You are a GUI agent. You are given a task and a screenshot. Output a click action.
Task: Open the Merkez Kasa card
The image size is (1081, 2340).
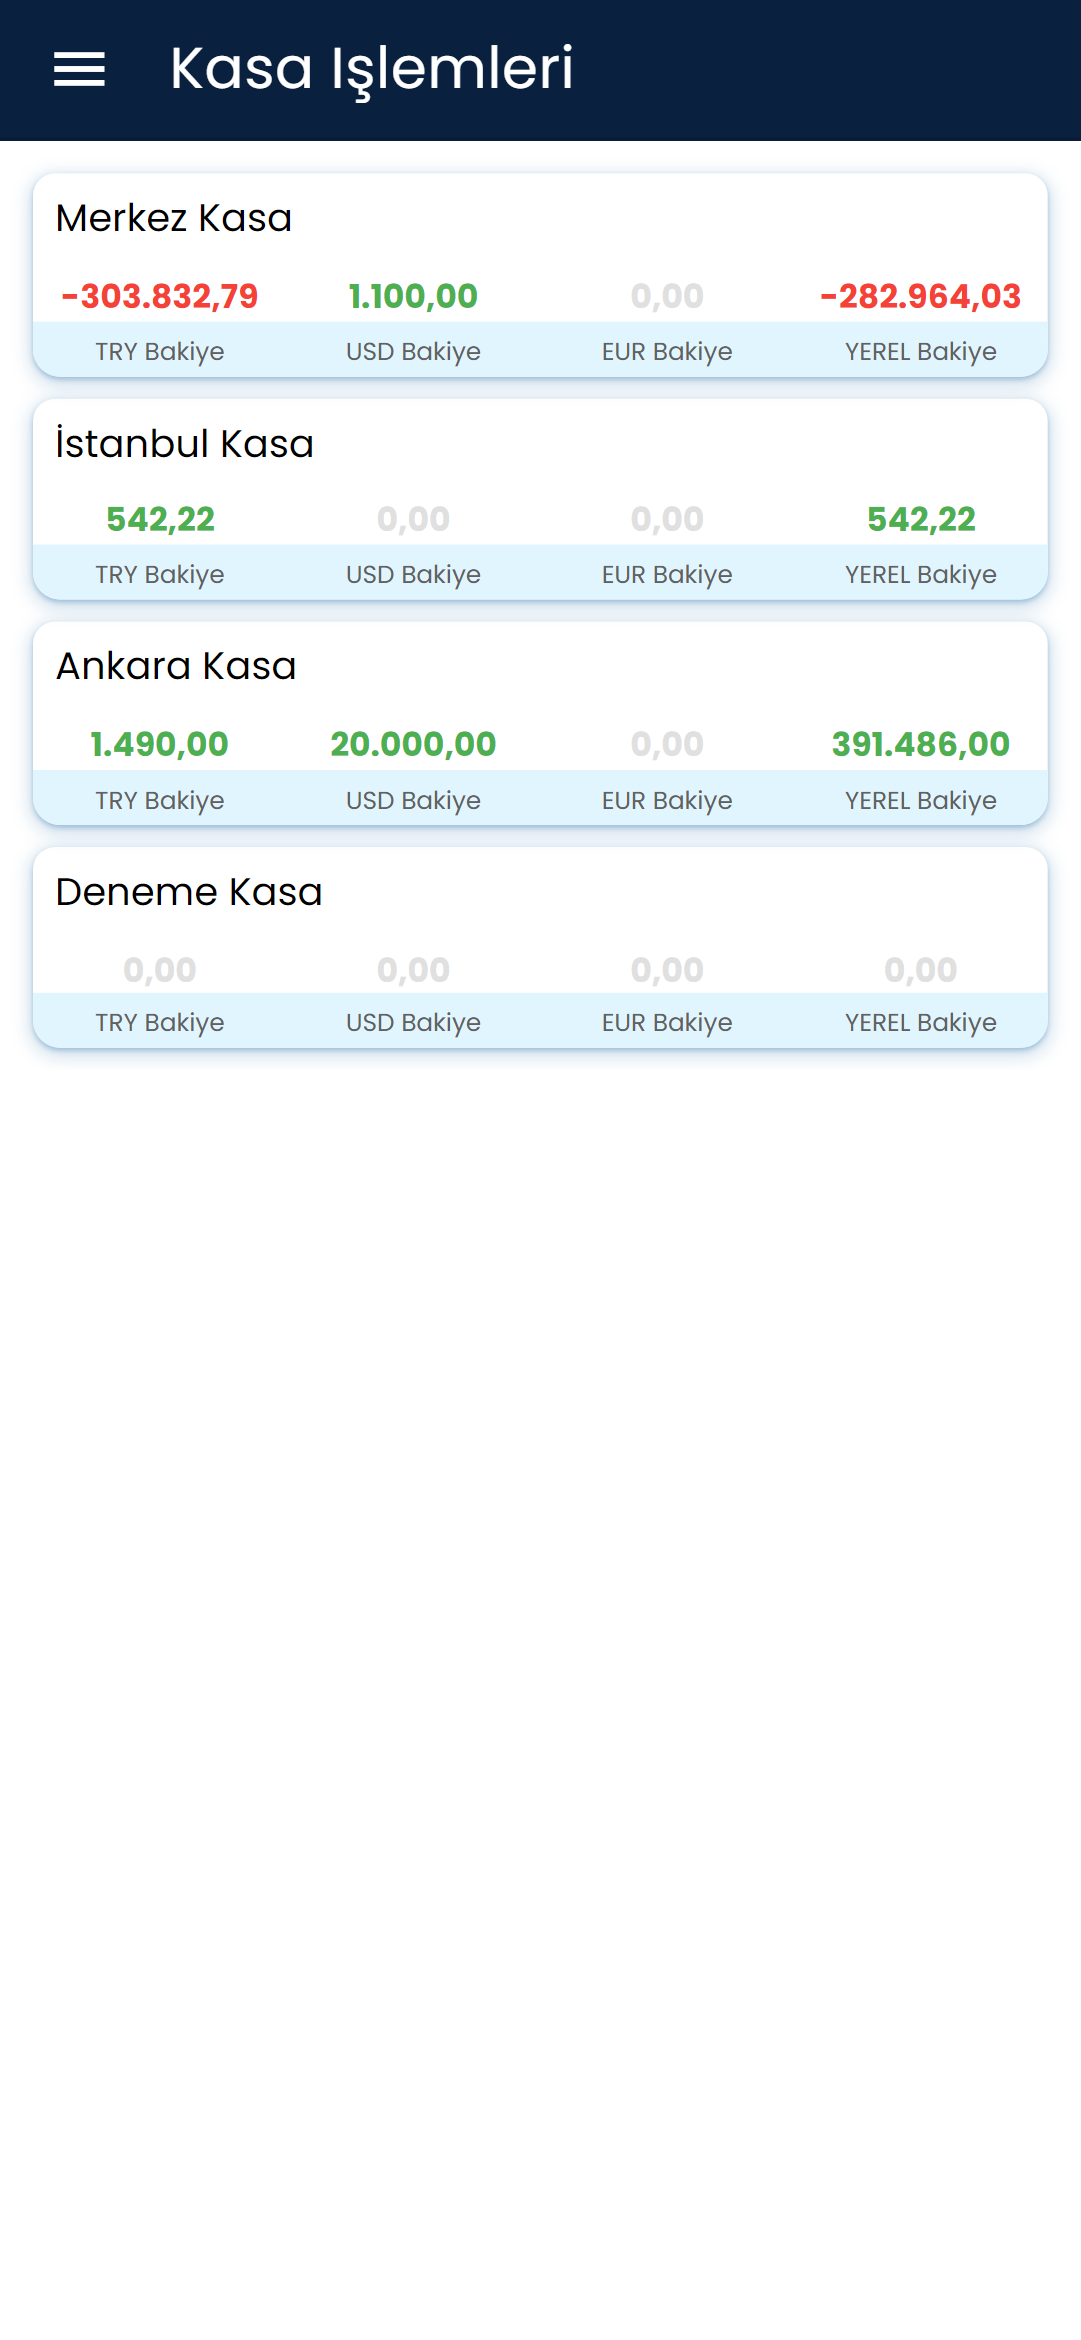[x=540, y=275]
